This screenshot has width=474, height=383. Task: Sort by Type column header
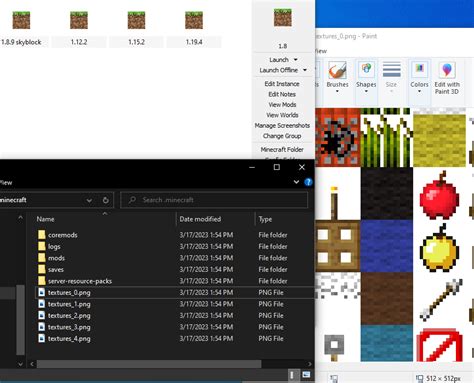pos(265,219)
